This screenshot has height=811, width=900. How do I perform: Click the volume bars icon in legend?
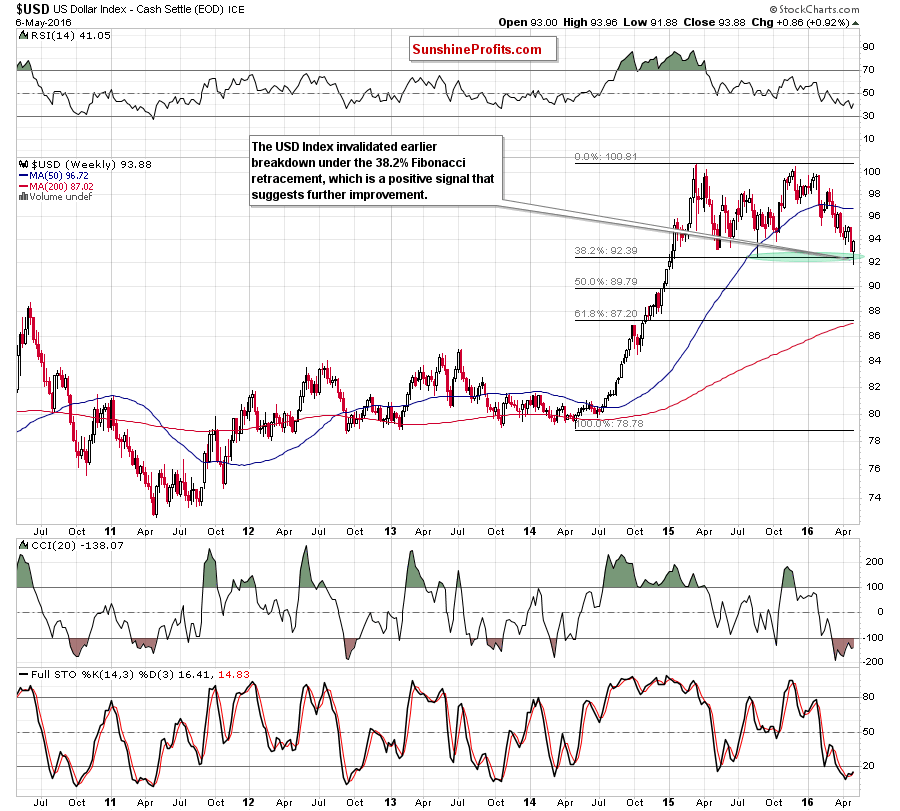24,197
